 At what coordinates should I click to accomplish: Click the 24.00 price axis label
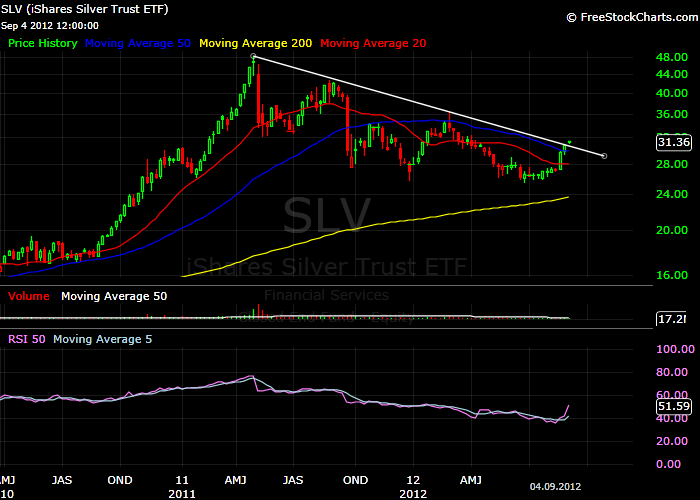[671, 194]
